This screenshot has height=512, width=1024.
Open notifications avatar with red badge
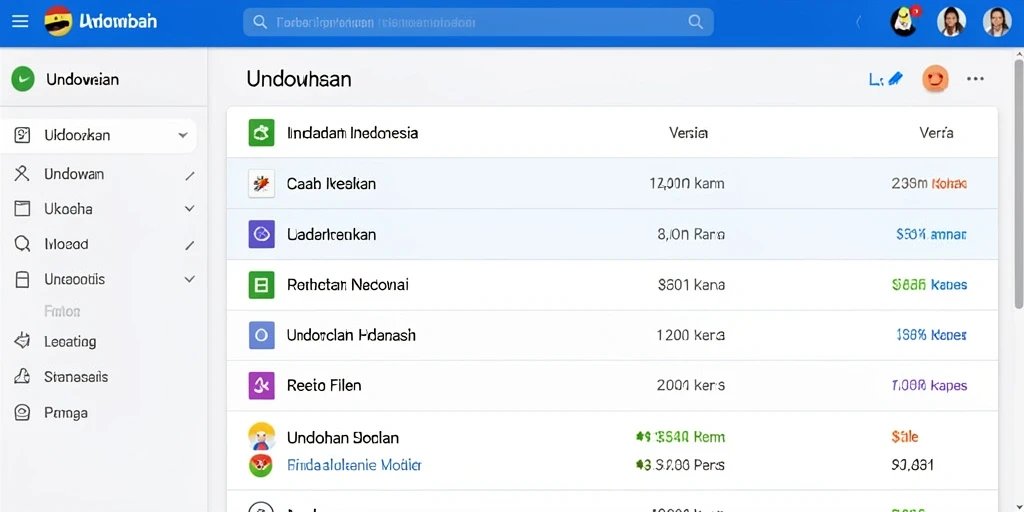(x=905, y=22)
